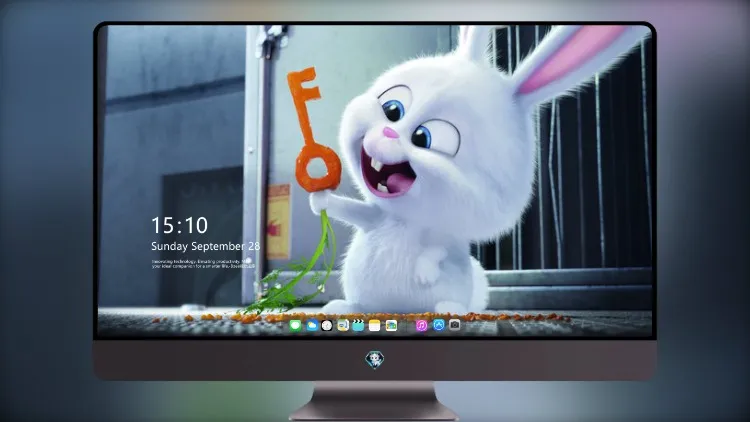Open the Camera app in the dock
The width and height of the screenshot is (750, 422).
[x=454, y=325]
